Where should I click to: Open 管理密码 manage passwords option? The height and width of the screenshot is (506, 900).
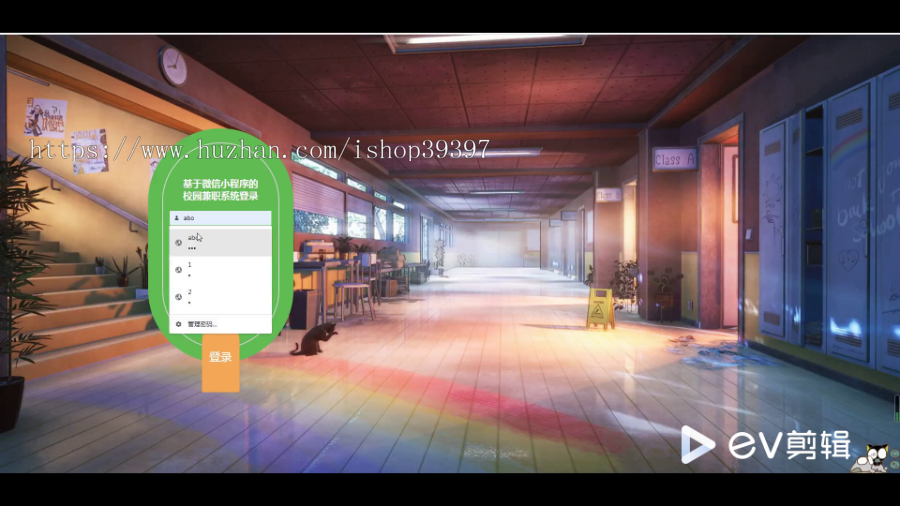220,324
